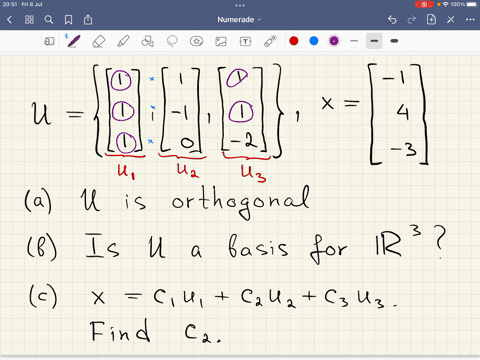Select the medium stroke width
The image size is (480, 360).
tap(374, 41)
